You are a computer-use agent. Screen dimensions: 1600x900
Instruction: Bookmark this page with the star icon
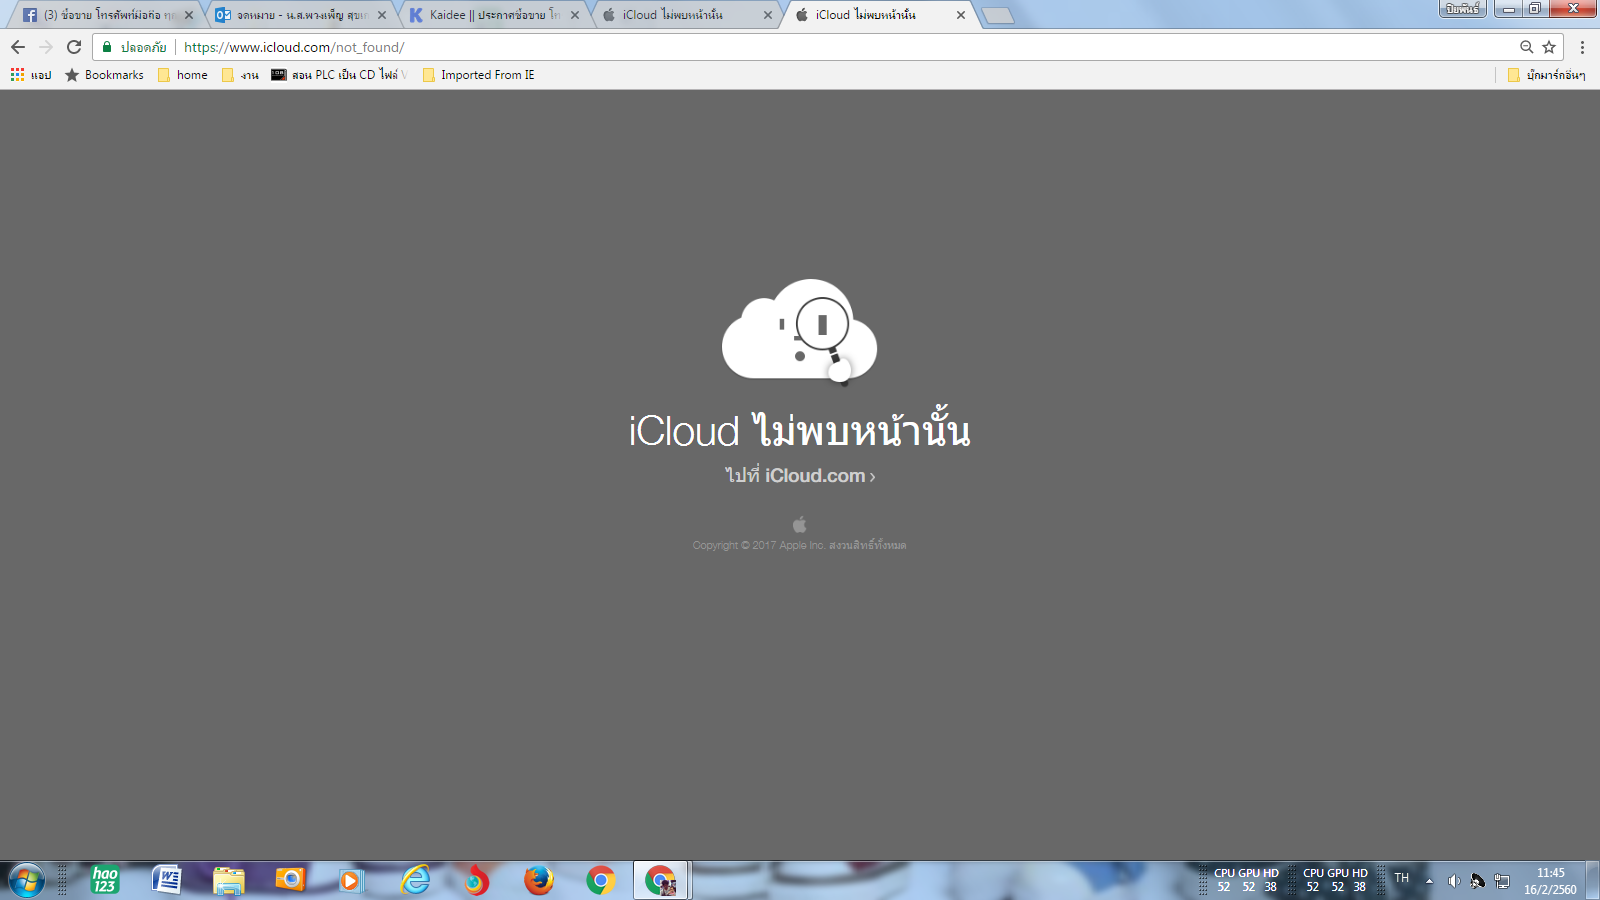click(x=1549, y=47)
